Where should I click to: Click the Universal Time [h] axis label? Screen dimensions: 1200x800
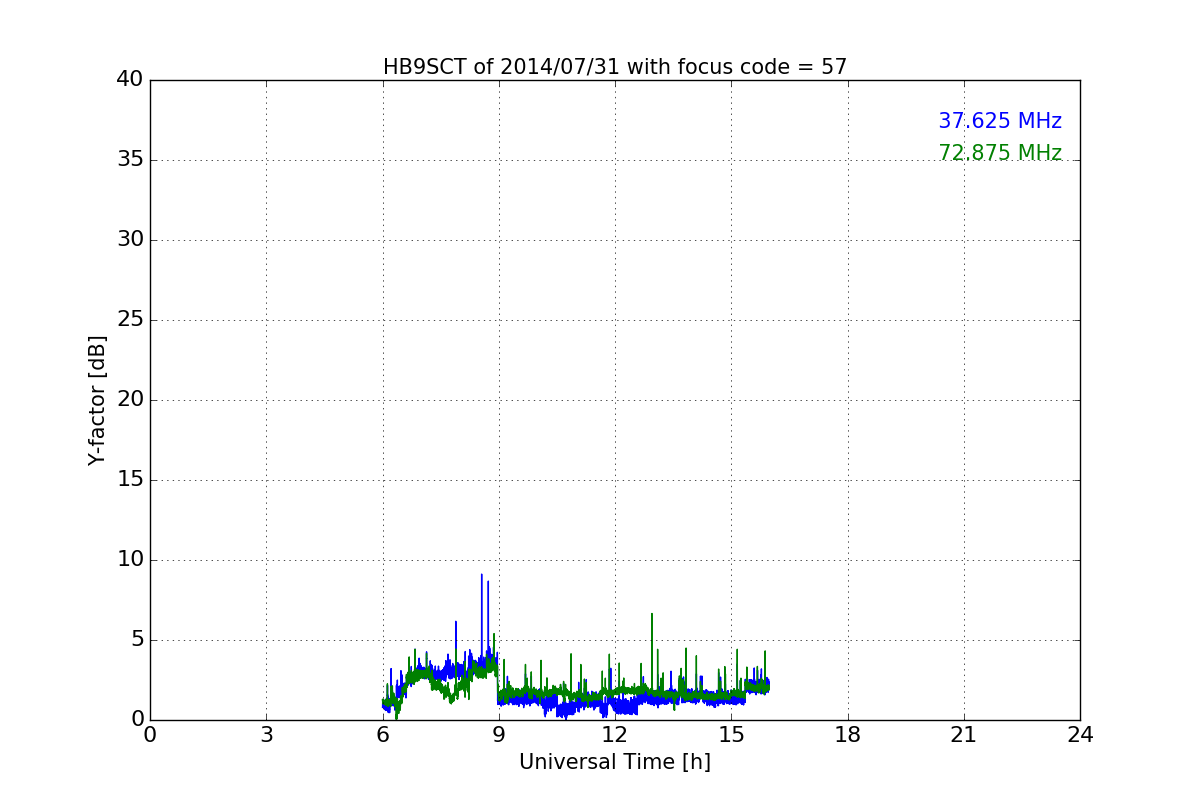tap(615, 762)
